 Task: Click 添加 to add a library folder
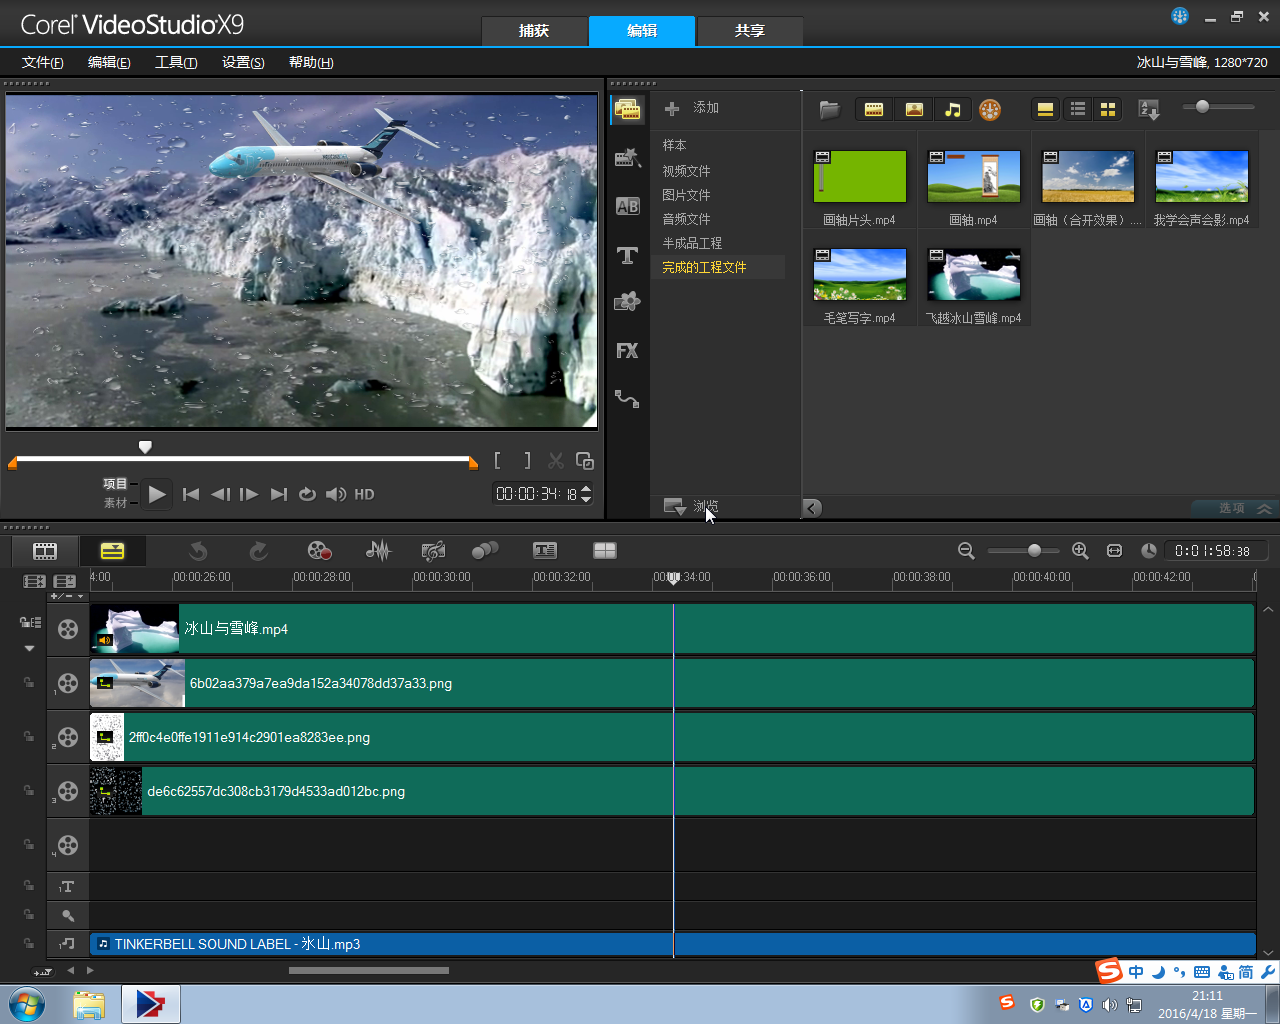pyautogui.click(x=692, y=108)
